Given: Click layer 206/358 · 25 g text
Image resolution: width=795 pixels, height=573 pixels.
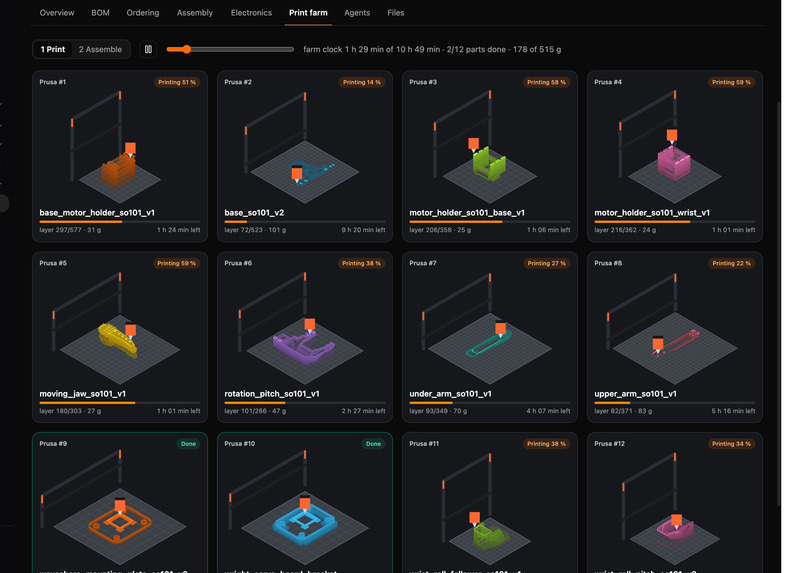Looking at the screenshot, I should tap(440, 230).
